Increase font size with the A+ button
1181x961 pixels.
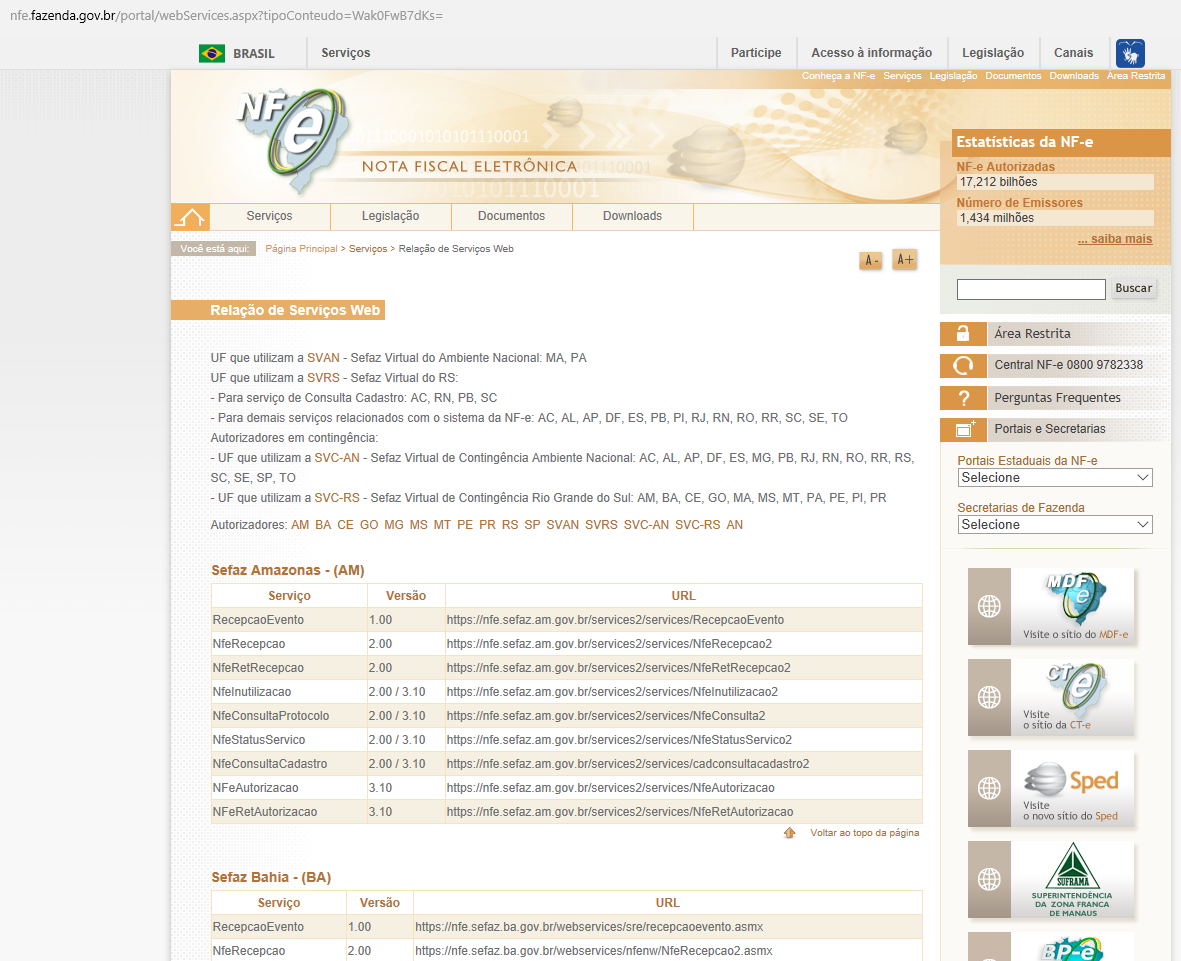tap(905, 259)
